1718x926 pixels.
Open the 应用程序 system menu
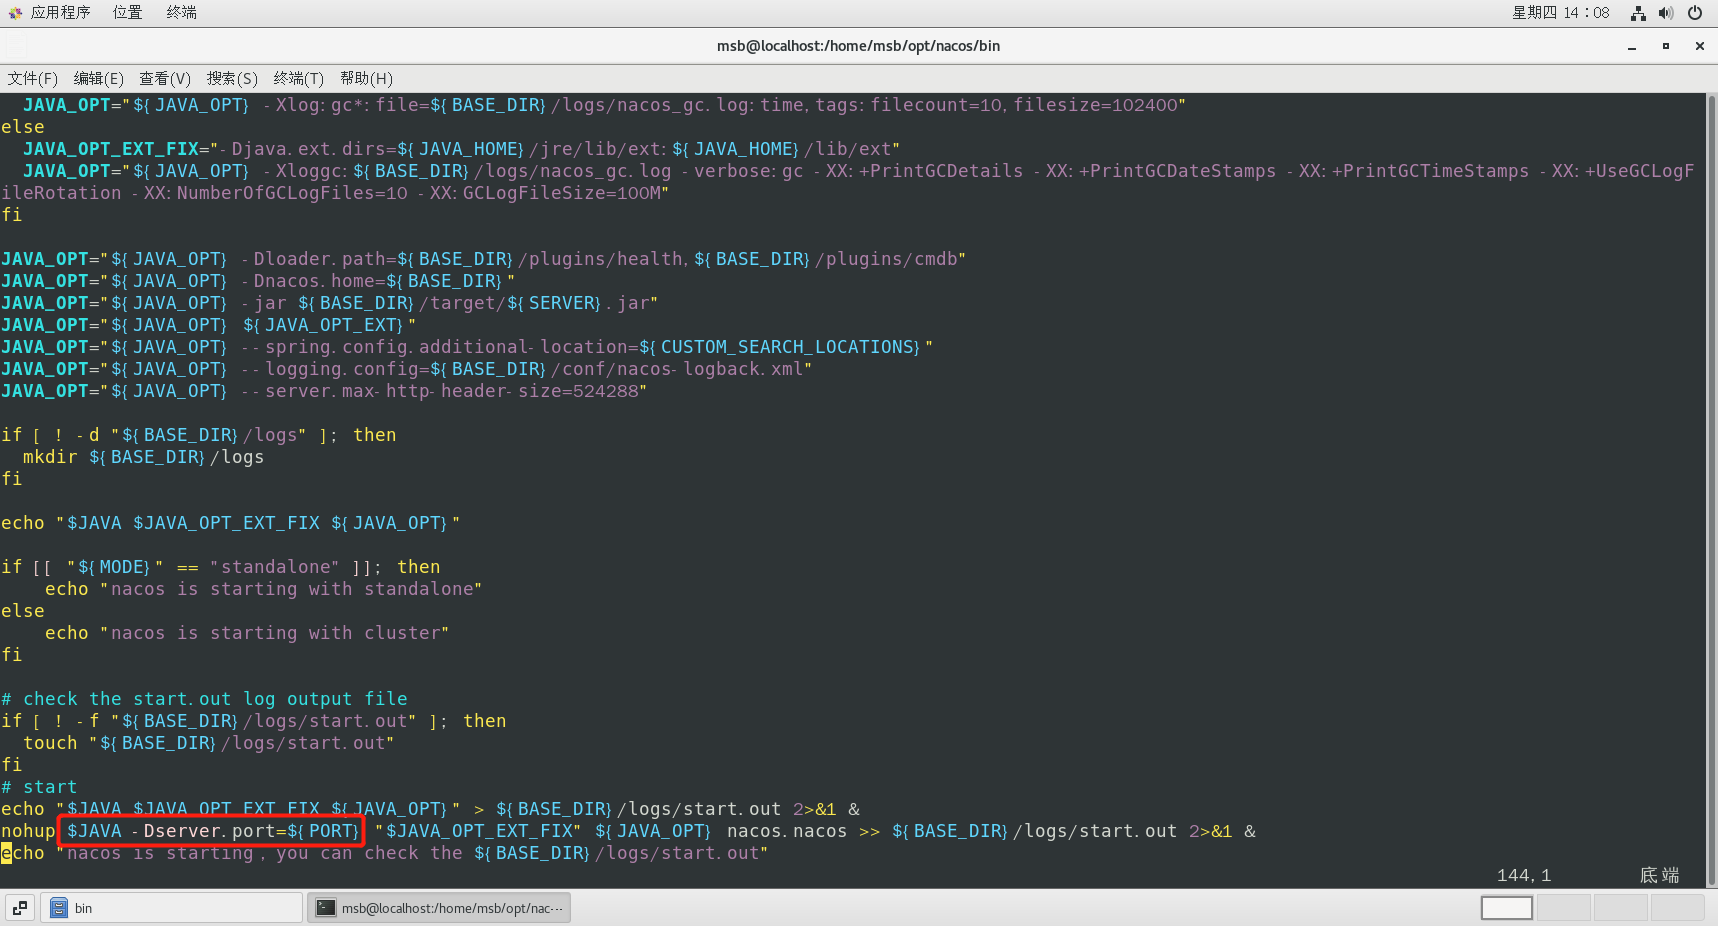click(50, 12)
